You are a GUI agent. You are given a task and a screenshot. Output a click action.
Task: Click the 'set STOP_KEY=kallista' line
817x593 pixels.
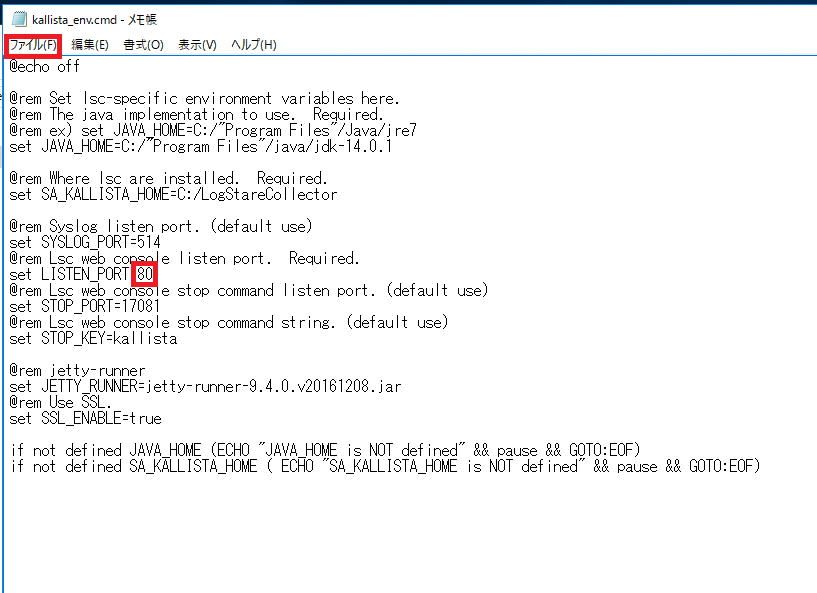coord(93,339)
